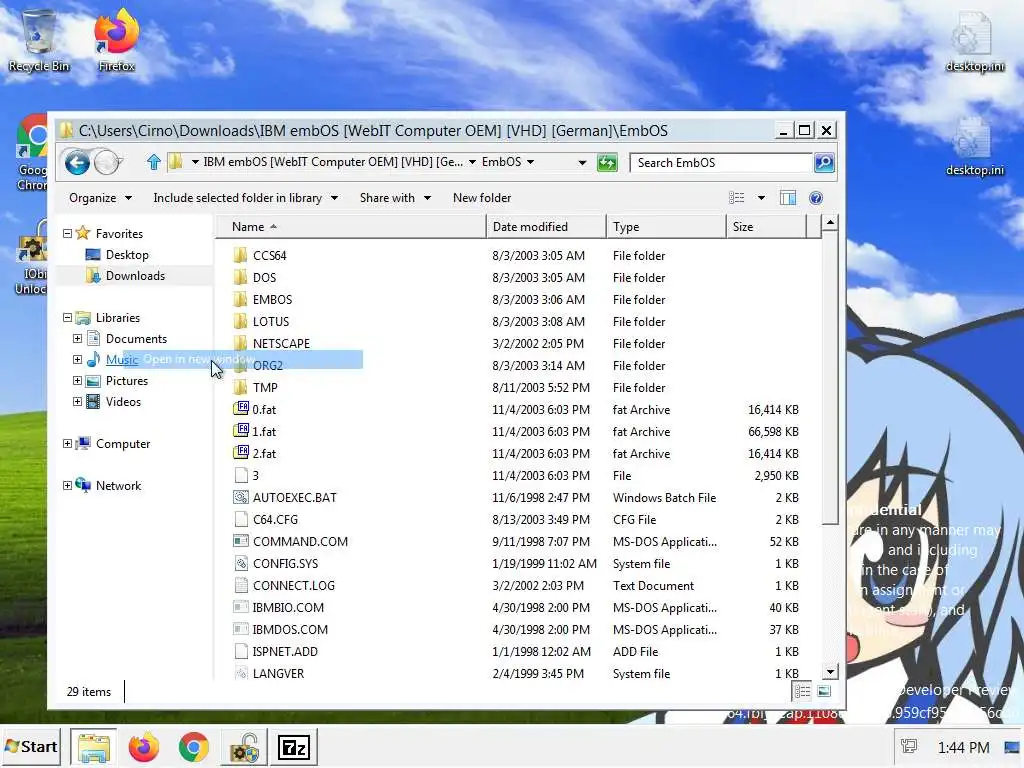
Task: Select the ISPNET.ADD file name
Action: (285, 651)
